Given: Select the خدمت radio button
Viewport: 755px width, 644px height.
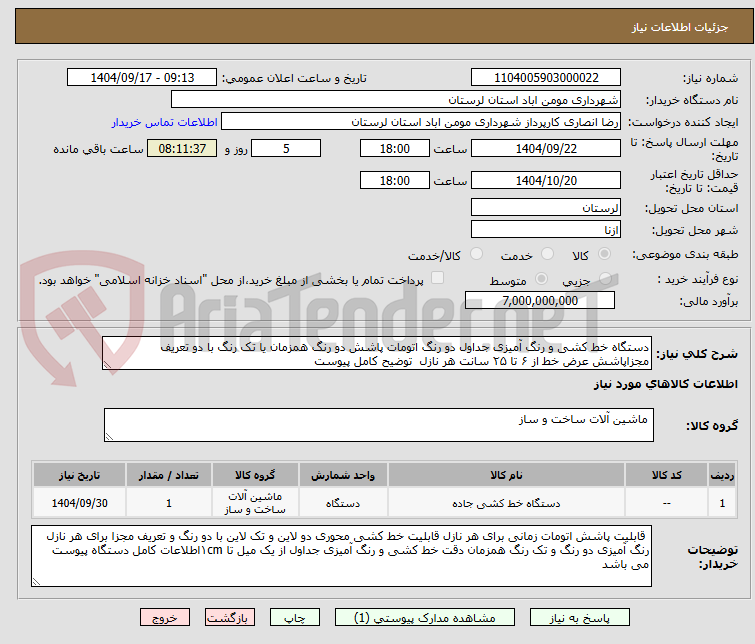Looking at the screenshot, I should point(547,253).
